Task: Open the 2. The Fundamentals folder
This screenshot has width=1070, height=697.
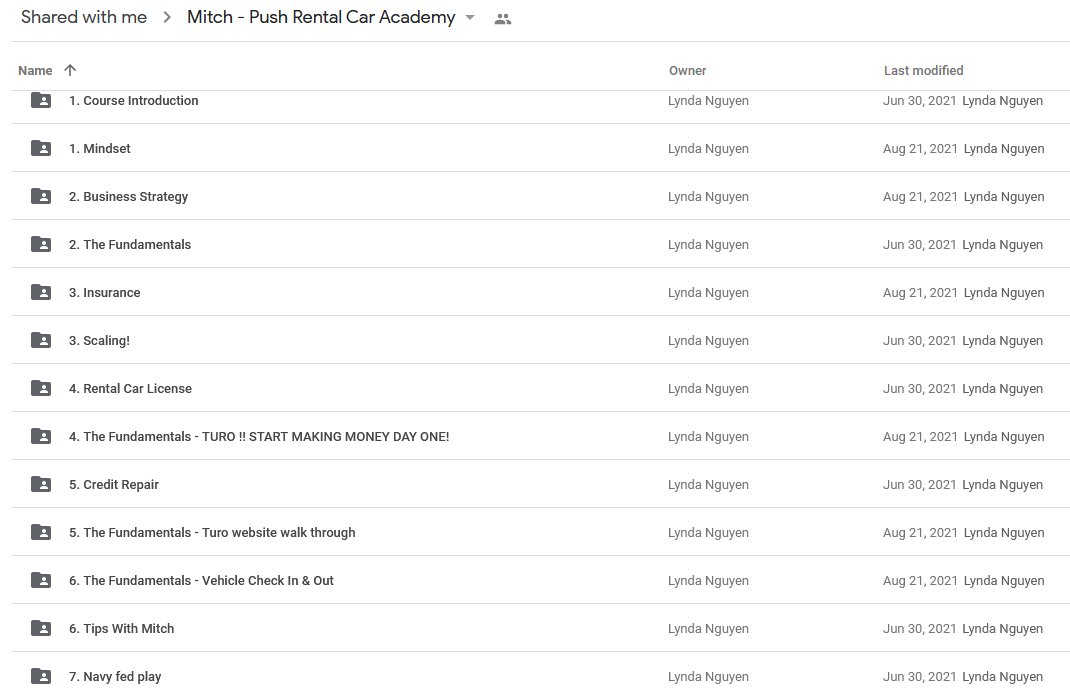Action: coord(130,244)
